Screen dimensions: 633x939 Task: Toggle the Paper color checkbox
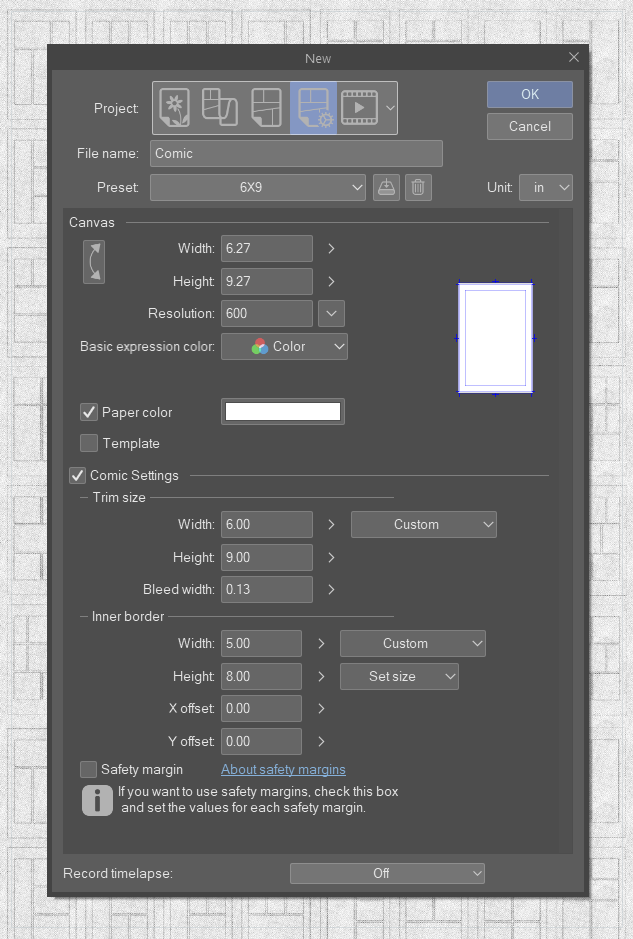(89, 412)
